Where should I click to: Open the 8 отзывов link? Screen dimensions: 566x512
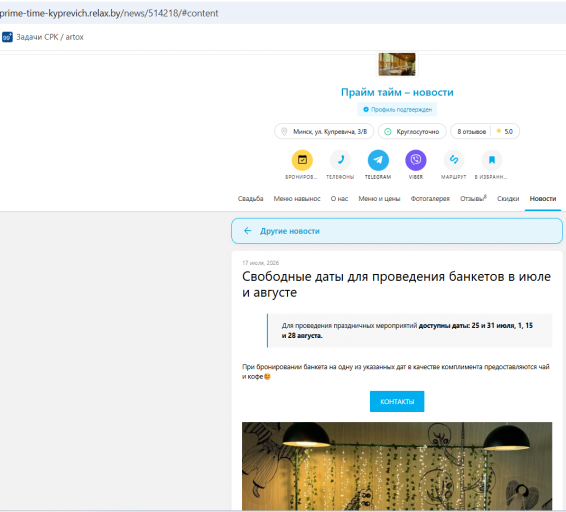click(x=471, y=132)
